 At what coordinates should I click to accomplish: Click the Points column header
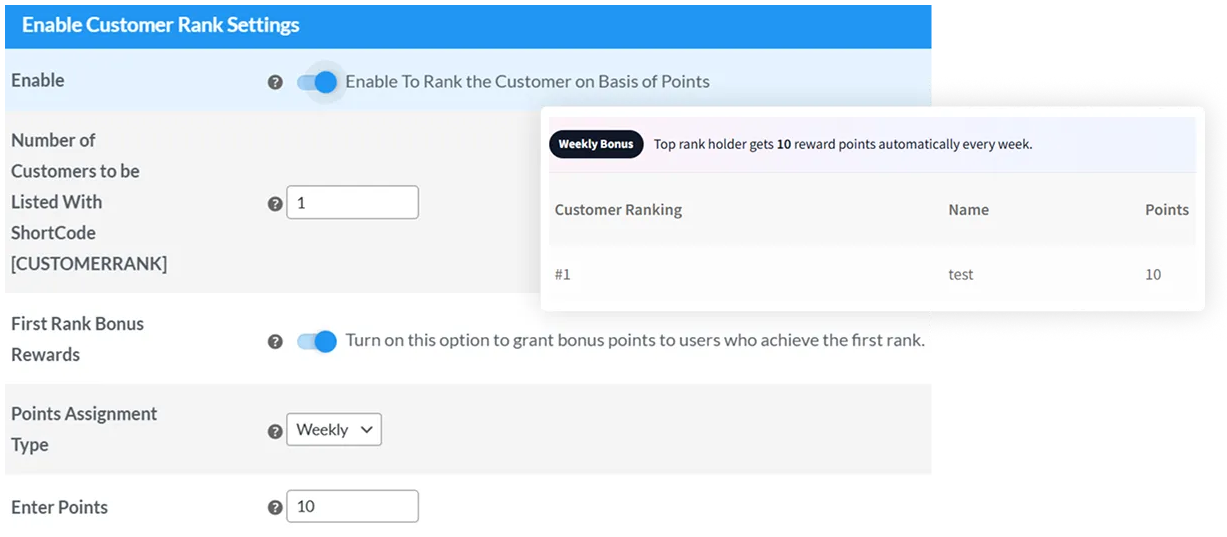click(x=1166, y=210)
